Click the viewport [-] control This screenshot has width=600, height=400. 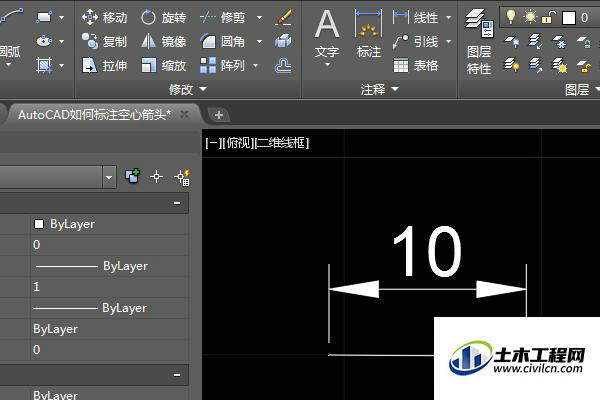(212, 143)
